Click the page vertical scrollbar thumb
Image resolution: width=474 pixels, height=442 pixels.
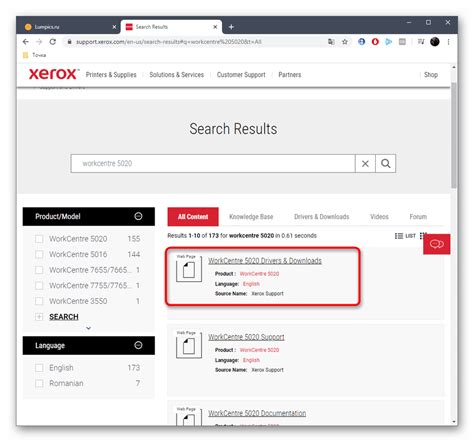coord(454,135)
